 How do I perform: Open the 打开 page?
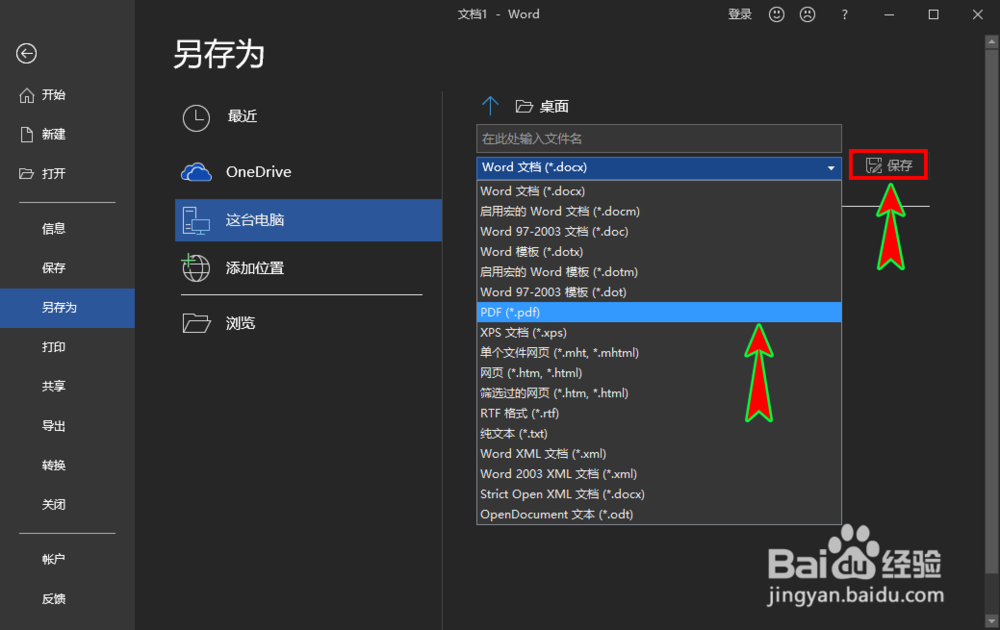click(67, 173)
